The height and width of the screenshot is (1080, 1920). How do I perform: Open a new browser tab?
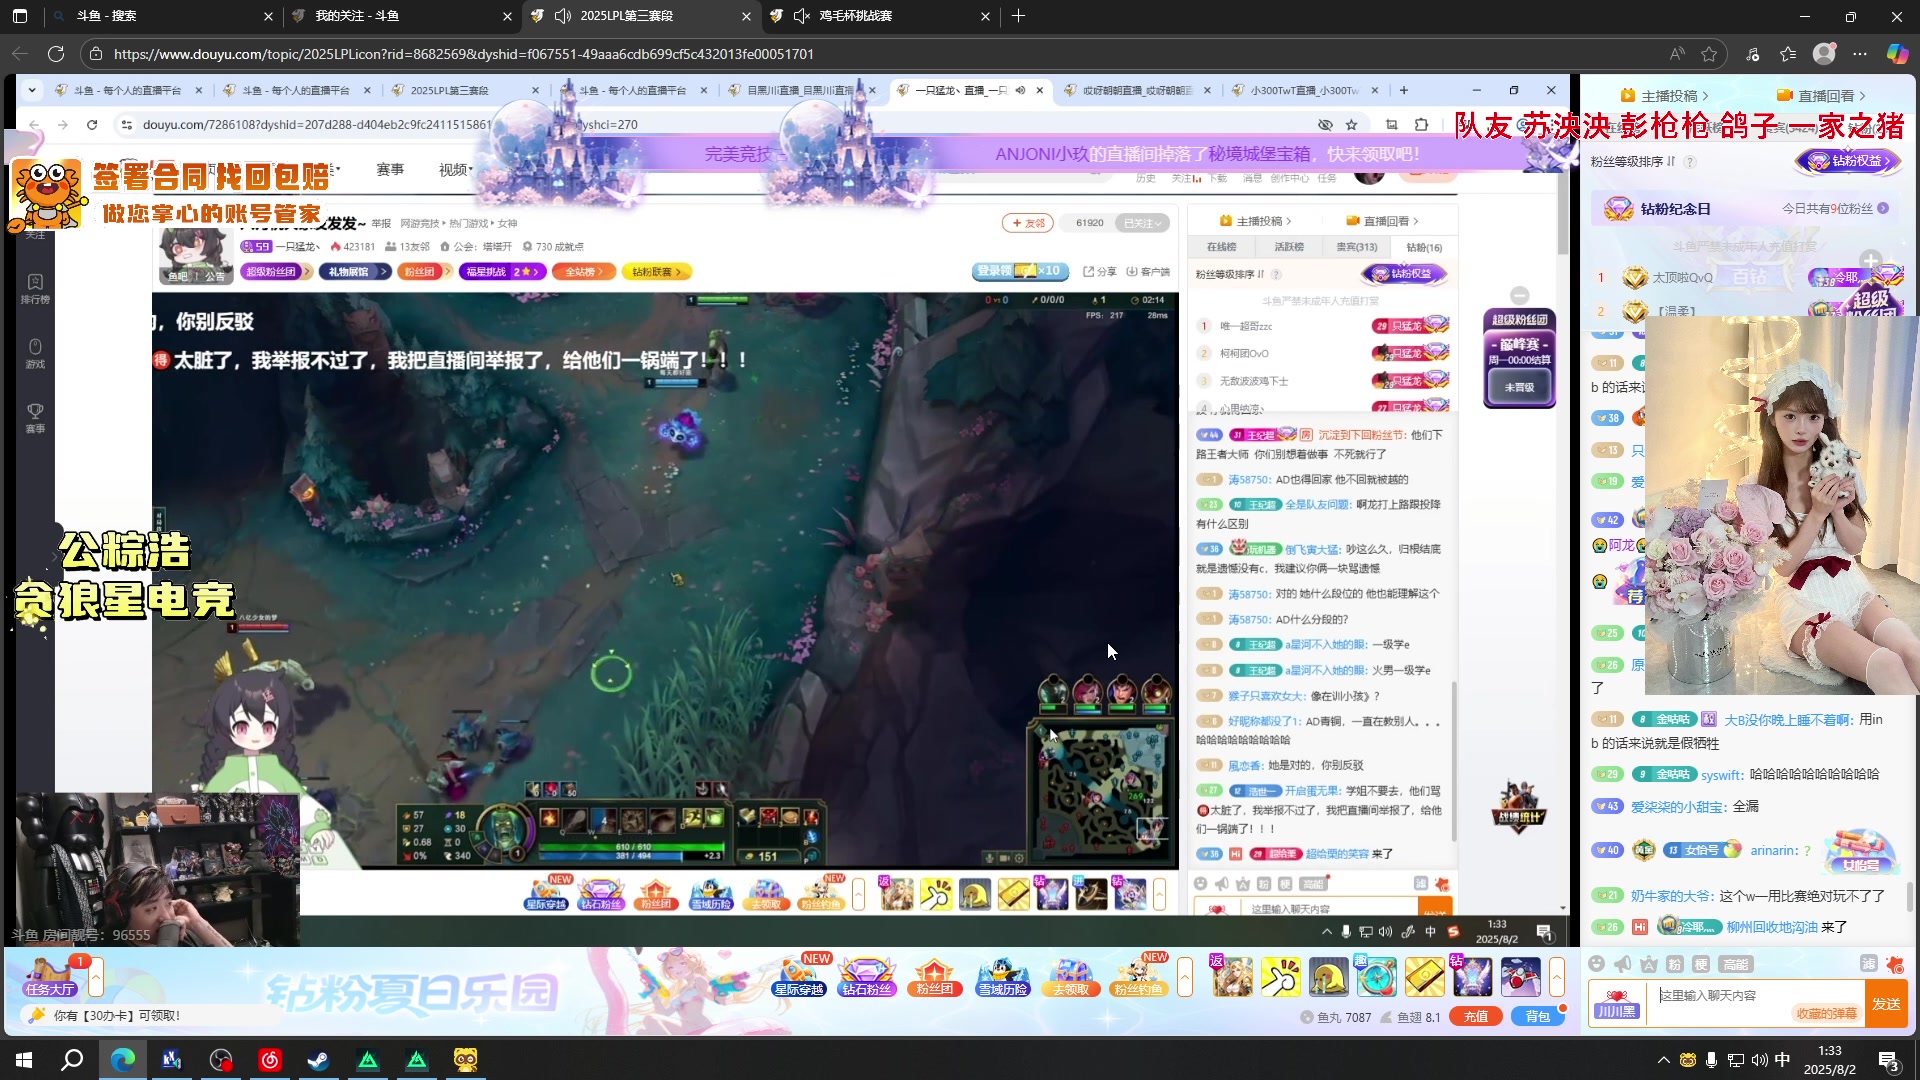point(1018,16)
